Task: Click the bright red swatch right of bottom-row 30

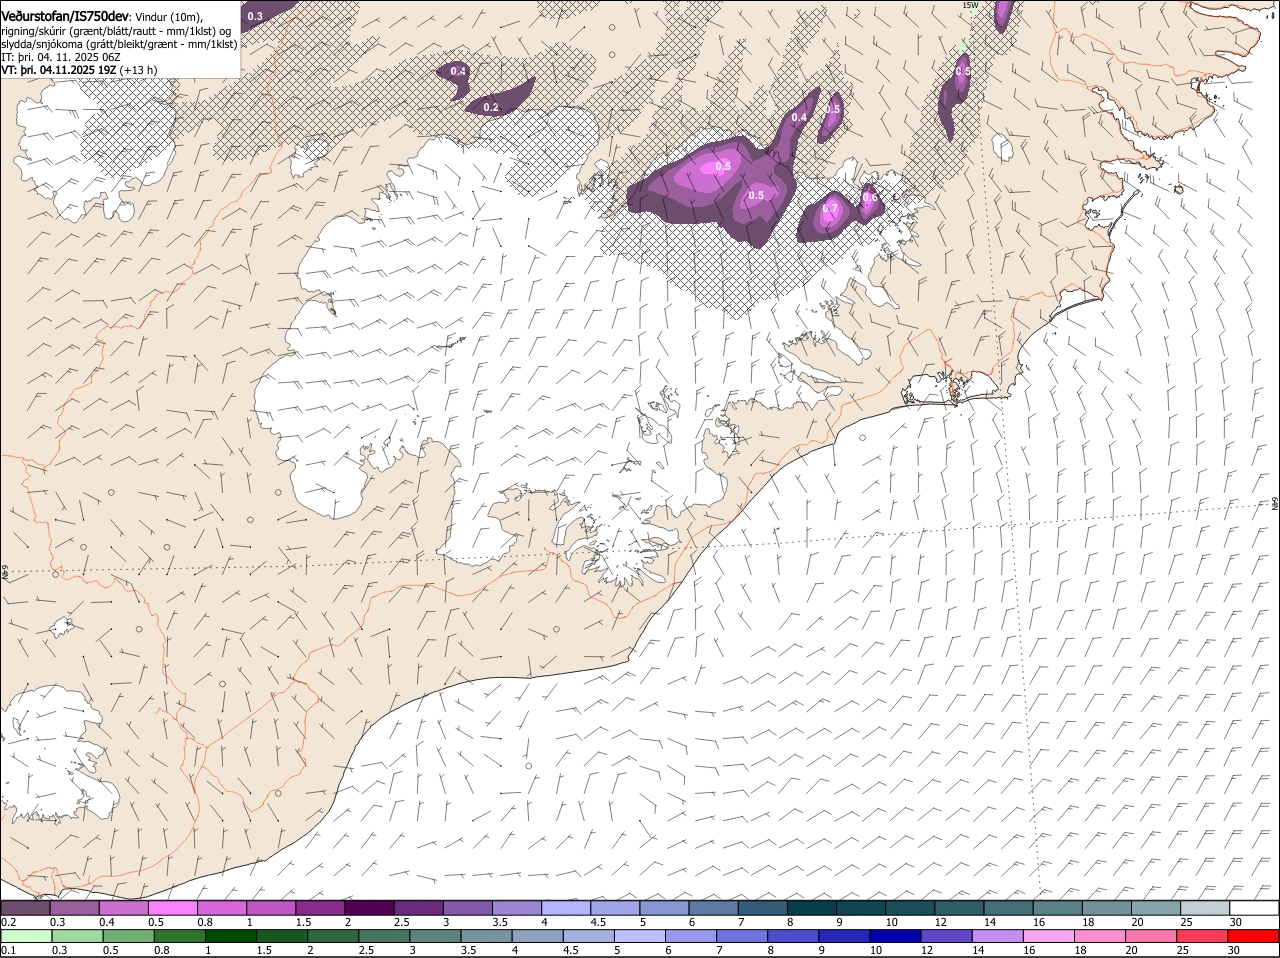Action: (x=1254, y=936)
